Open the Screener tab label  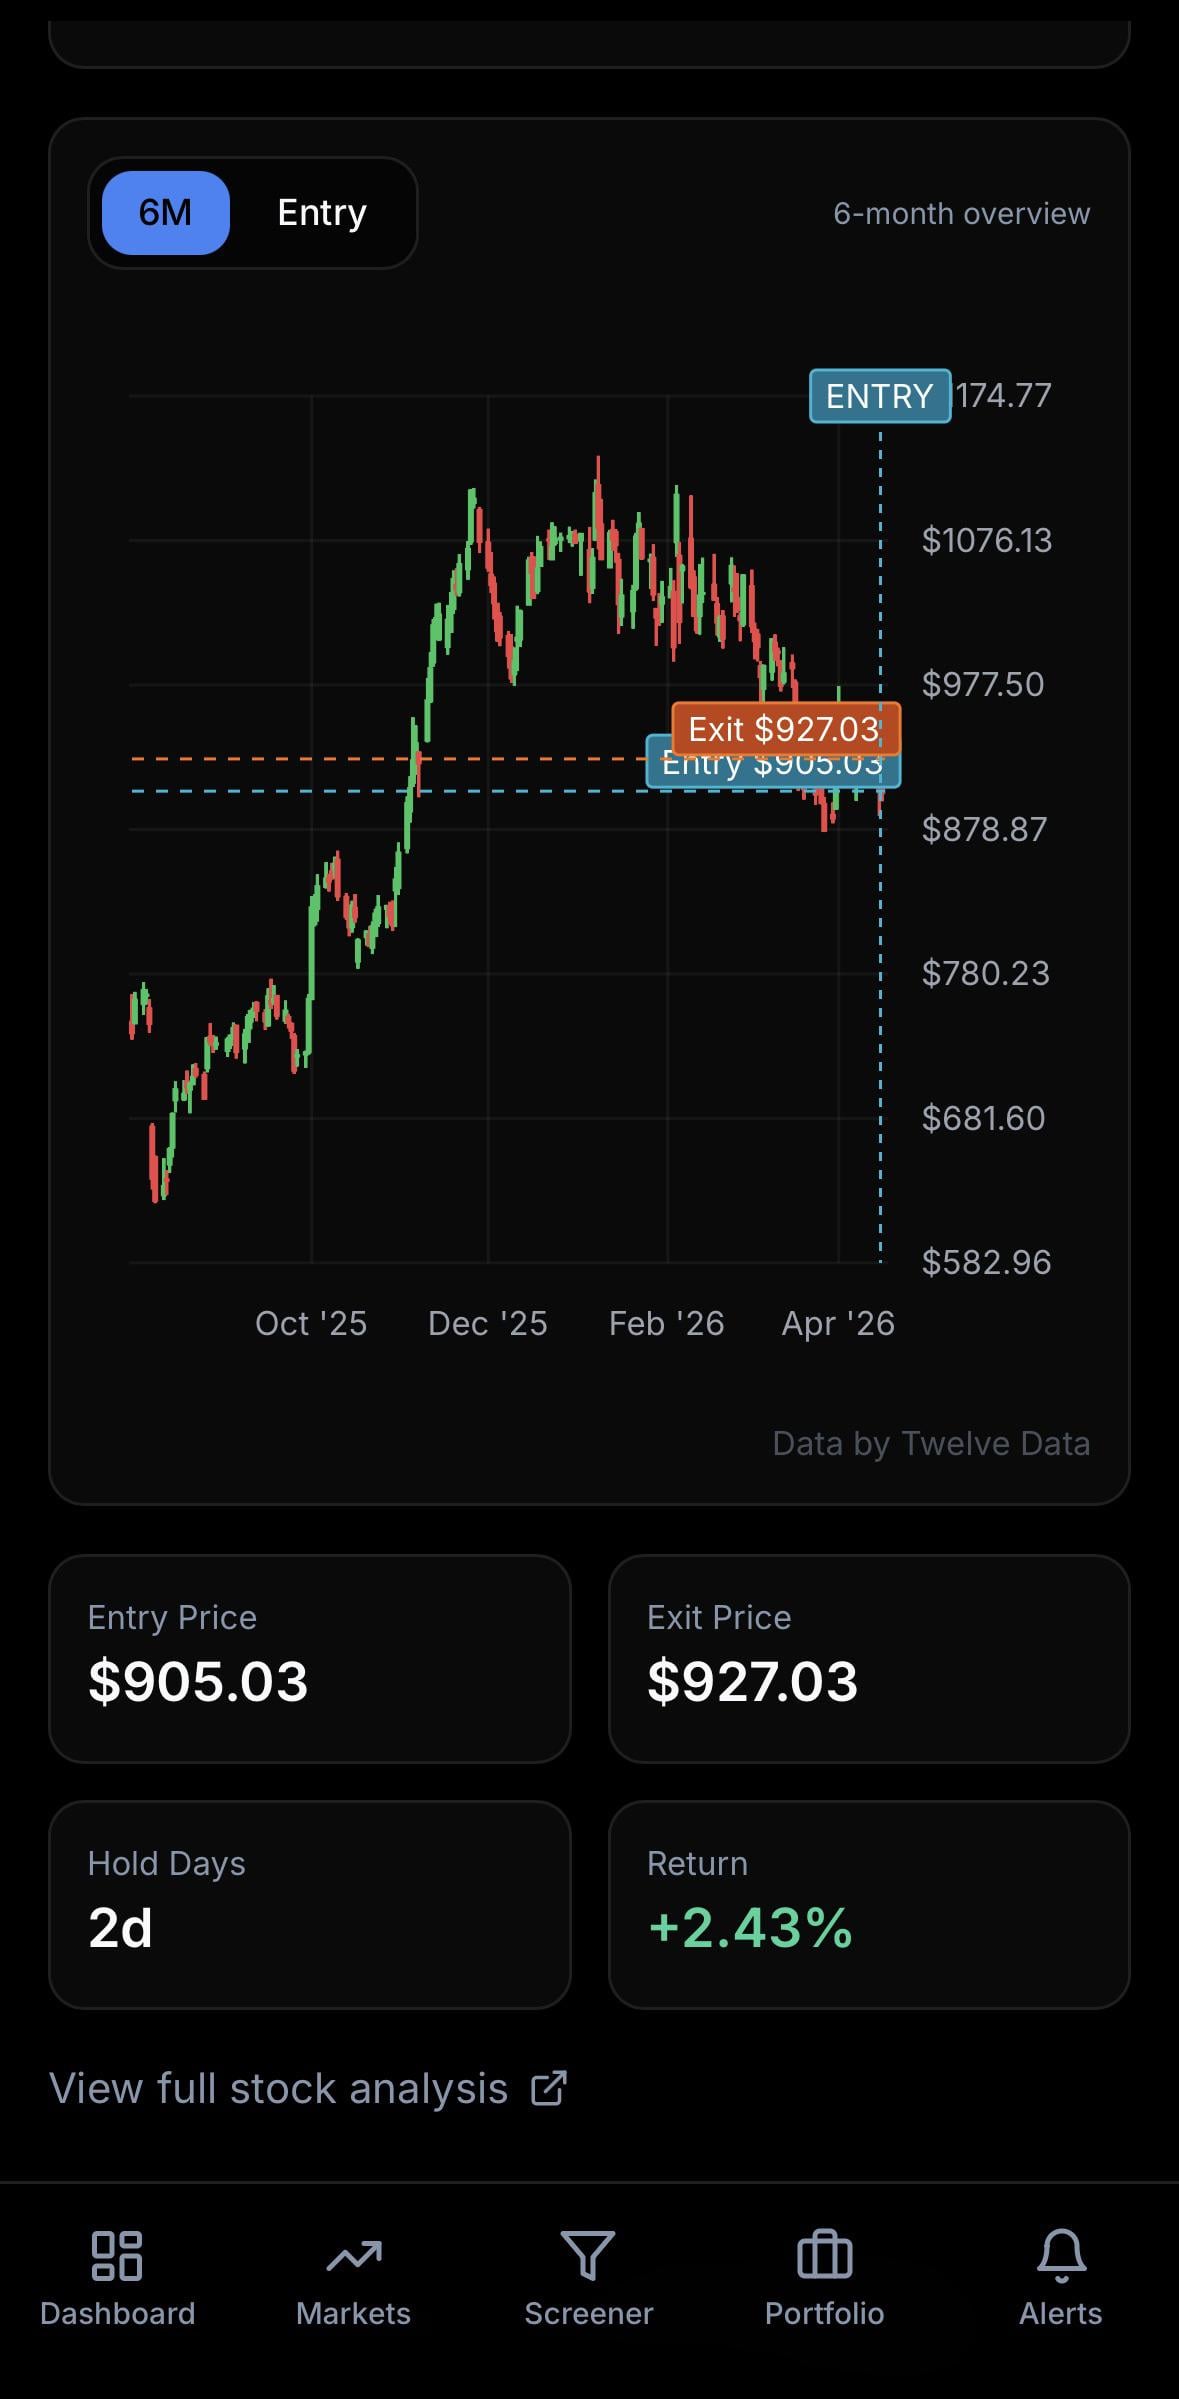(588, 2313)
